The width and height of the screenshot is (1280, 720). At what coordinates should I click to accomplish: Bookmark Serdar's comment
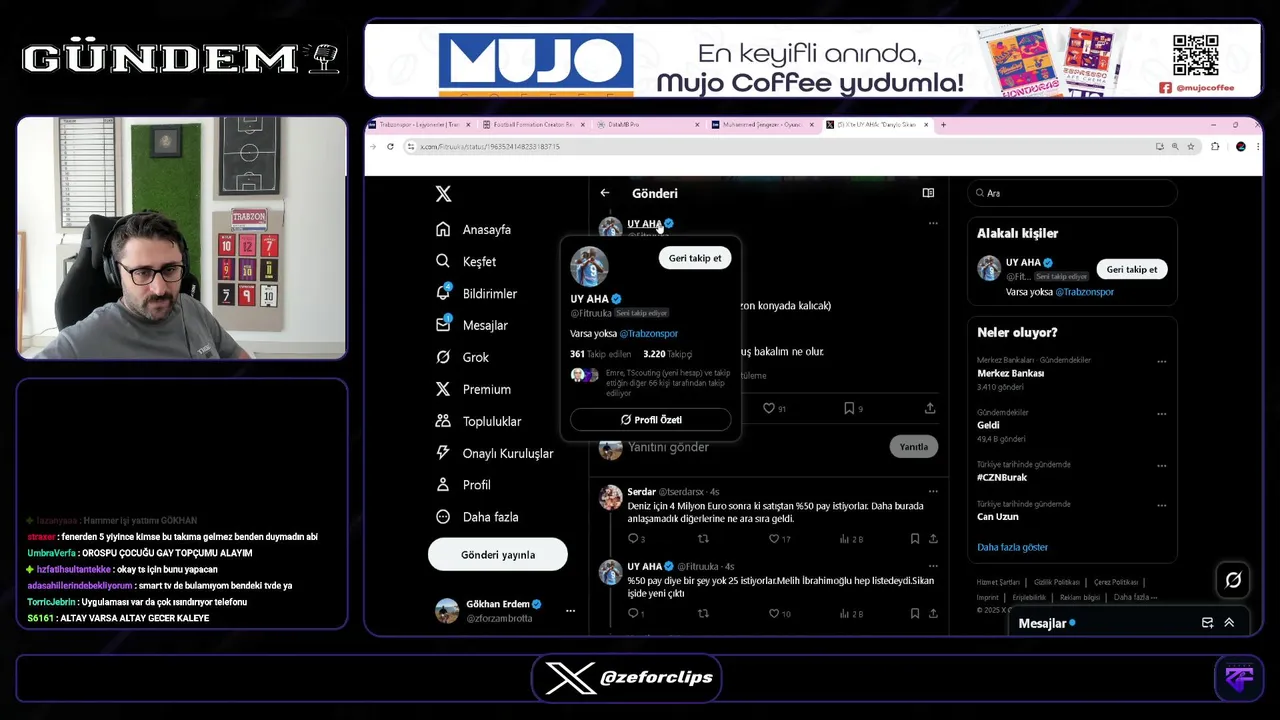pyautogui.click(x=915, y=539)
